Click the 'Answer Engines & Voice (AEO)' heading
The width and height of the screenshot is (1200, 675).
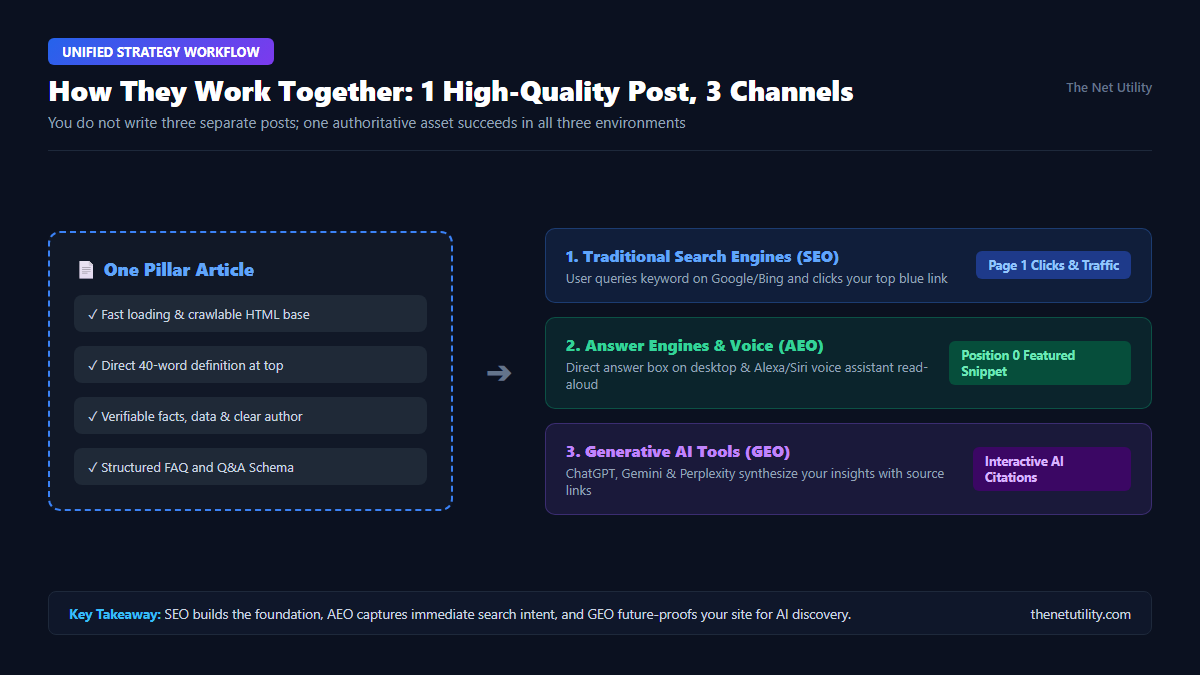click(x=694, y=346)
